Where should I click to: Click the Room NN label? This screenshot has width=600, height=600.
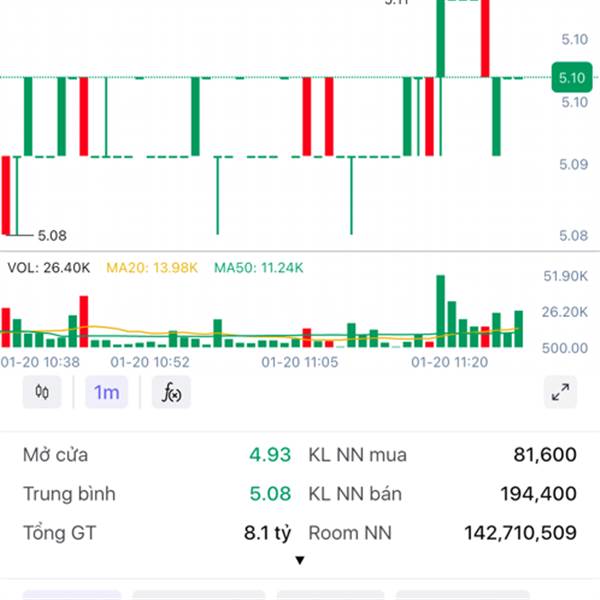coord(350,533)
